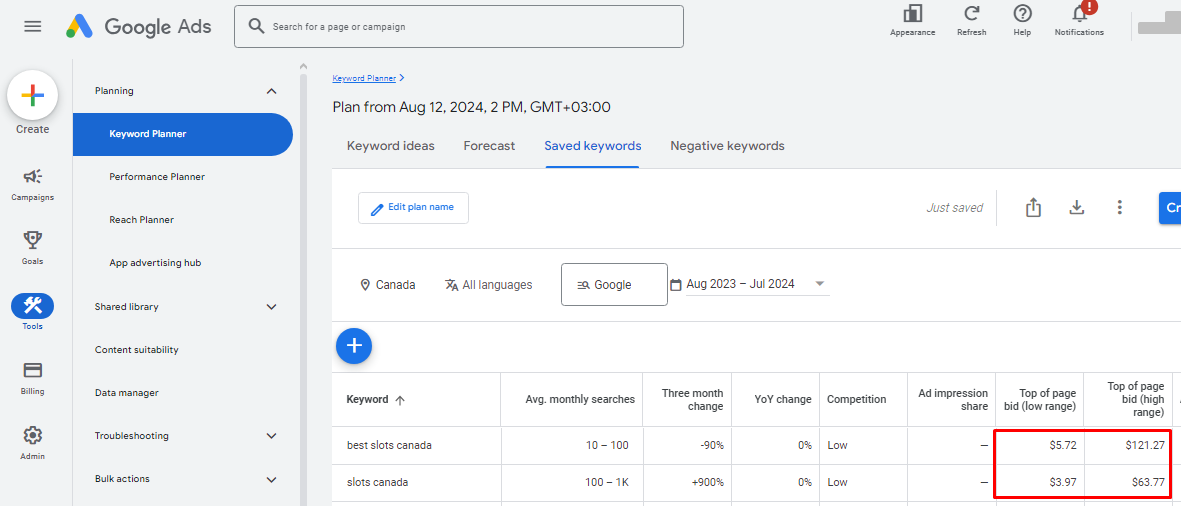The height and width of the screenshot is (506, 1181).
Task: Open the three-dot more options menu
Action: (x=1120, y=207)
